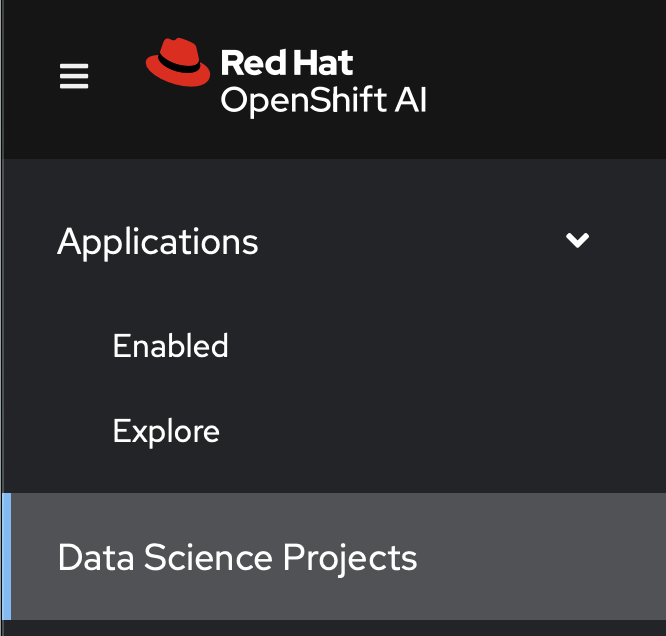This screenshot has height=636, width=666.
Task: Select Data Science Projects in sidebar
Action: tap(334, 557)
